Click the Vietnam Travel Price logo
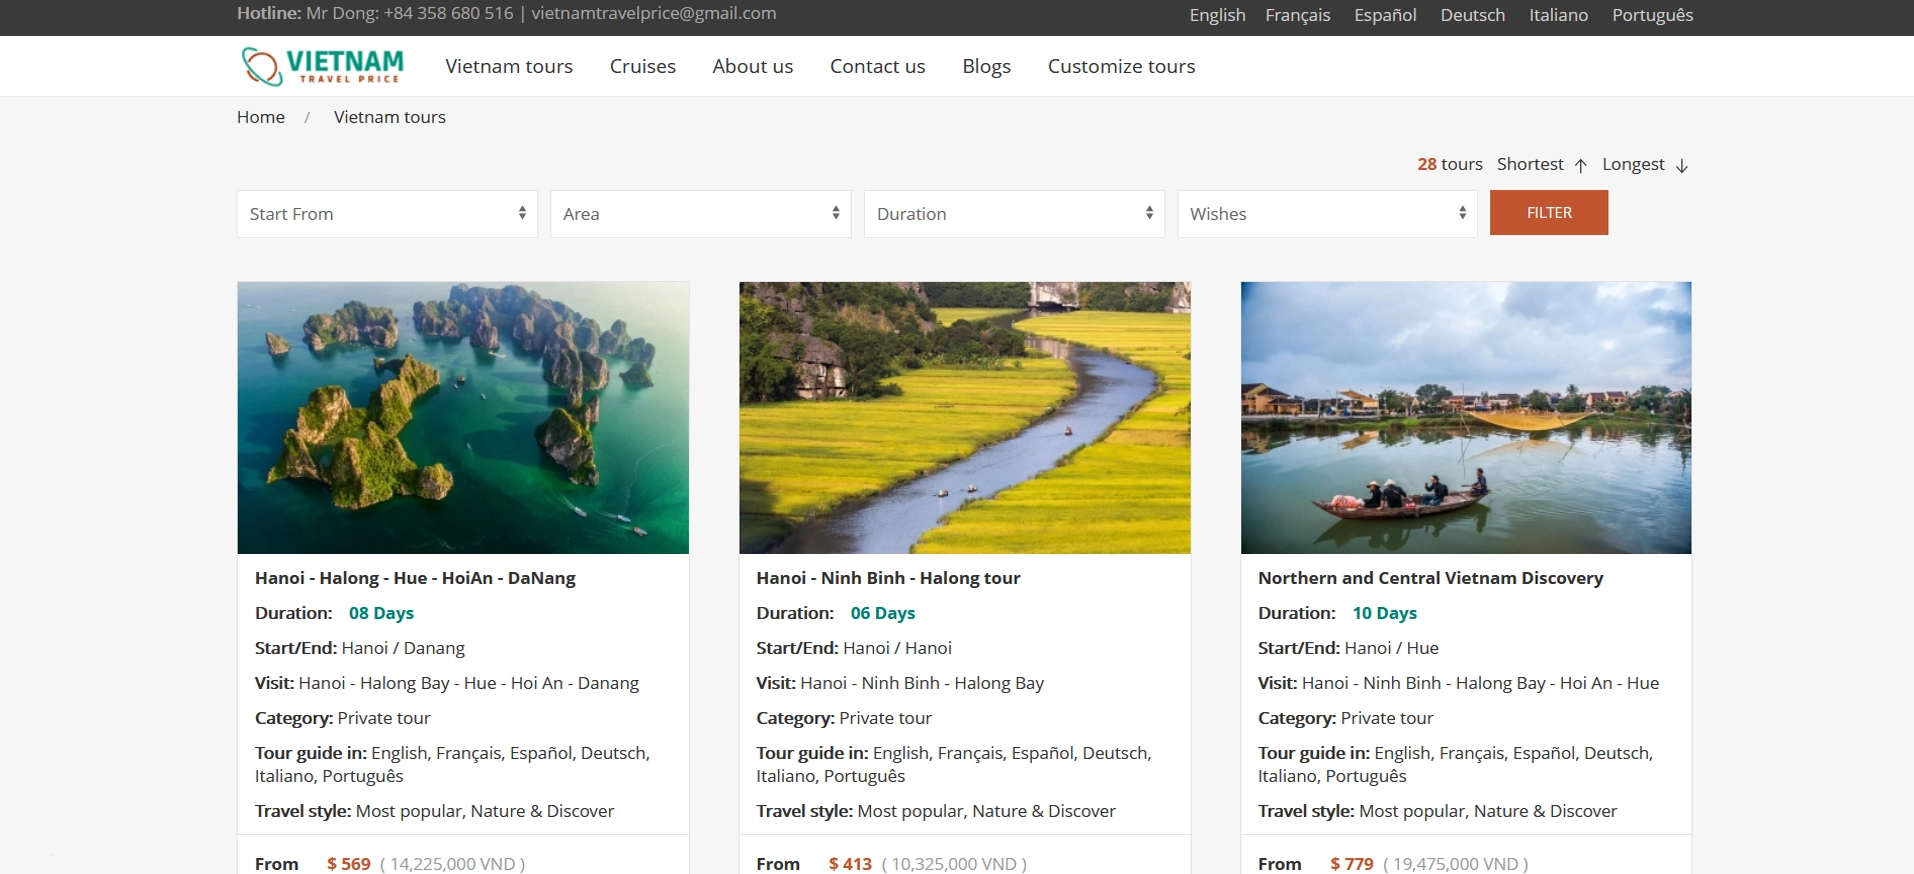1914x874 pixels. pos(322,66)
